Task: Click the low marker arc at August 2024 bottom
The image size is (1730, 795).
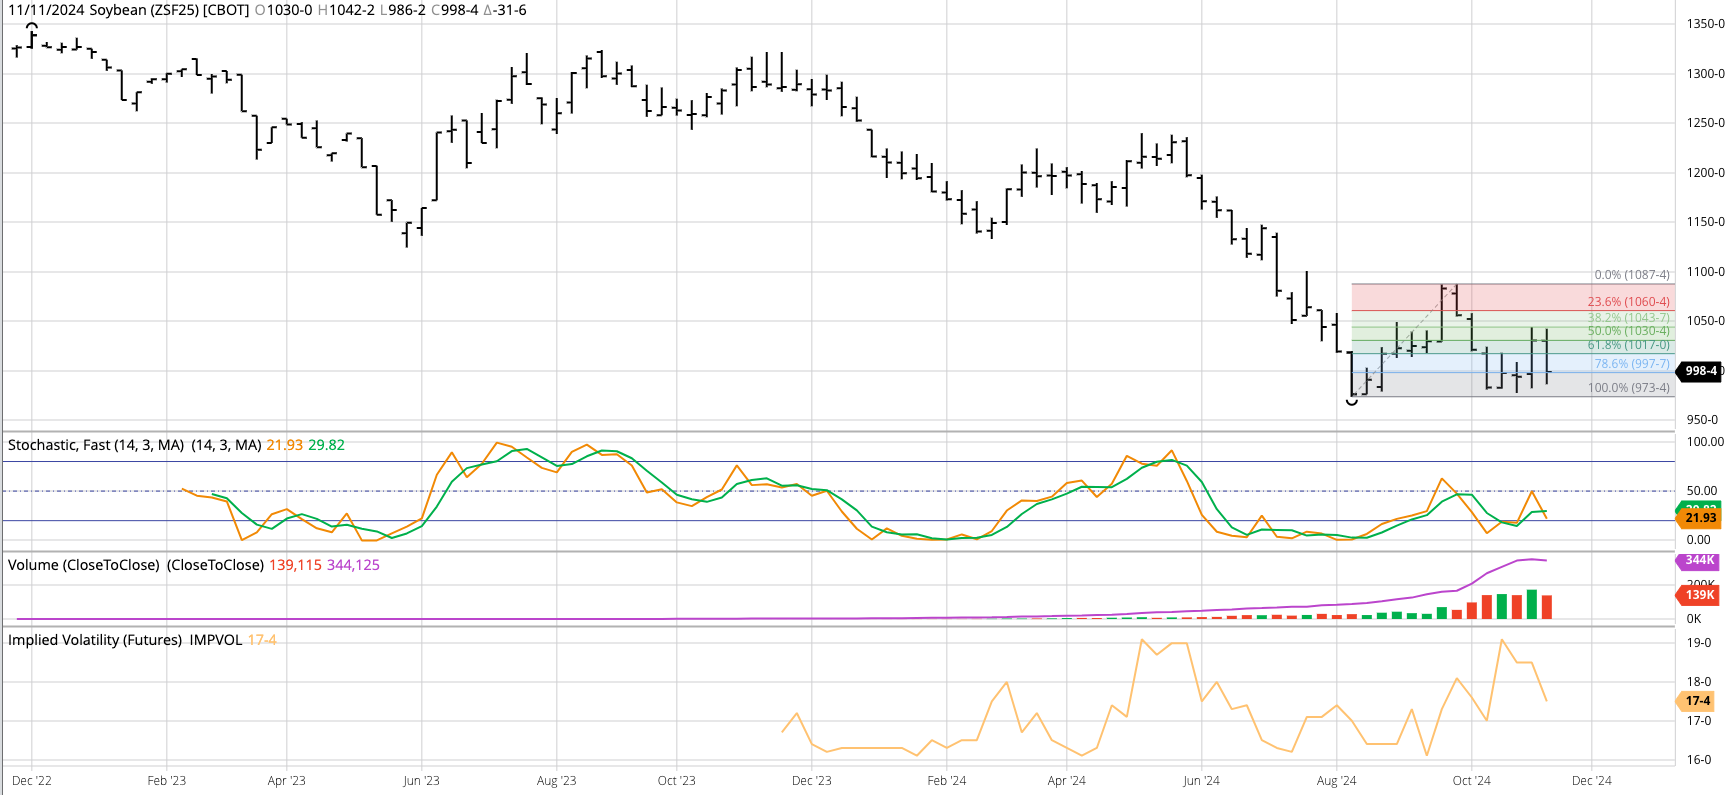Action: (1352, 401)
